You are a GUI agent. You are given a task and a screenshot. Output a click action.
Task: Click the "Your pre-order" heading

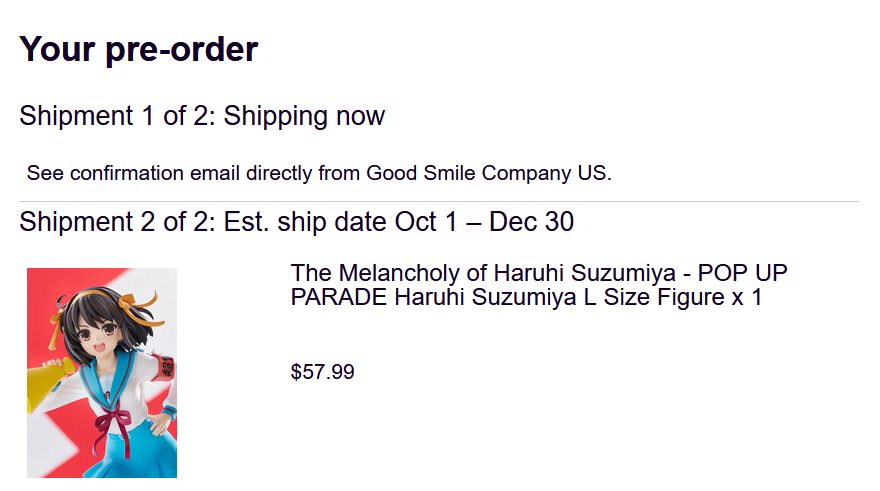(x=138, y=48)
